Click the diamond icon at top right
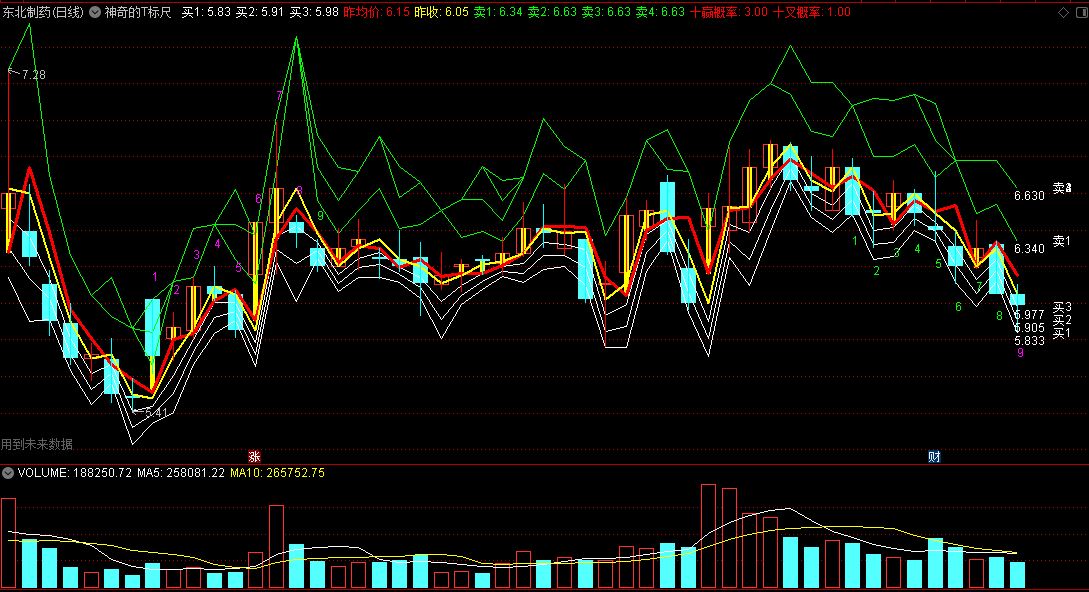 pyautogui.click(x=1063, y=13)
